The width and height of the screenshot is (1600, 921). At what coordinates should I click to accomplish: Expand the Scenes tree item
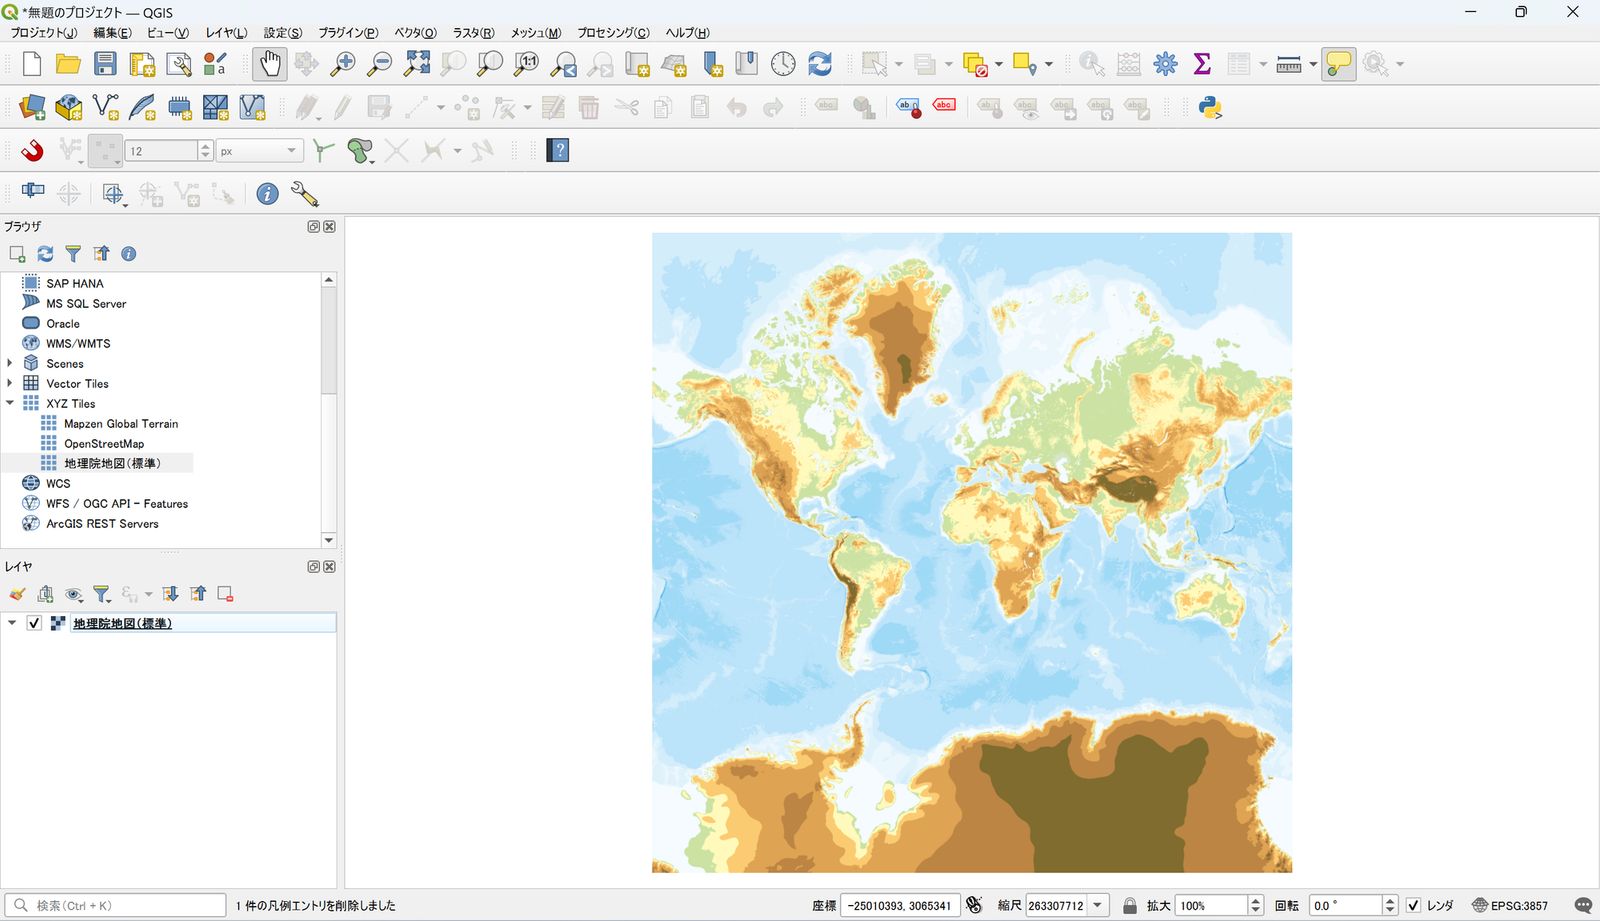point(10,363)
